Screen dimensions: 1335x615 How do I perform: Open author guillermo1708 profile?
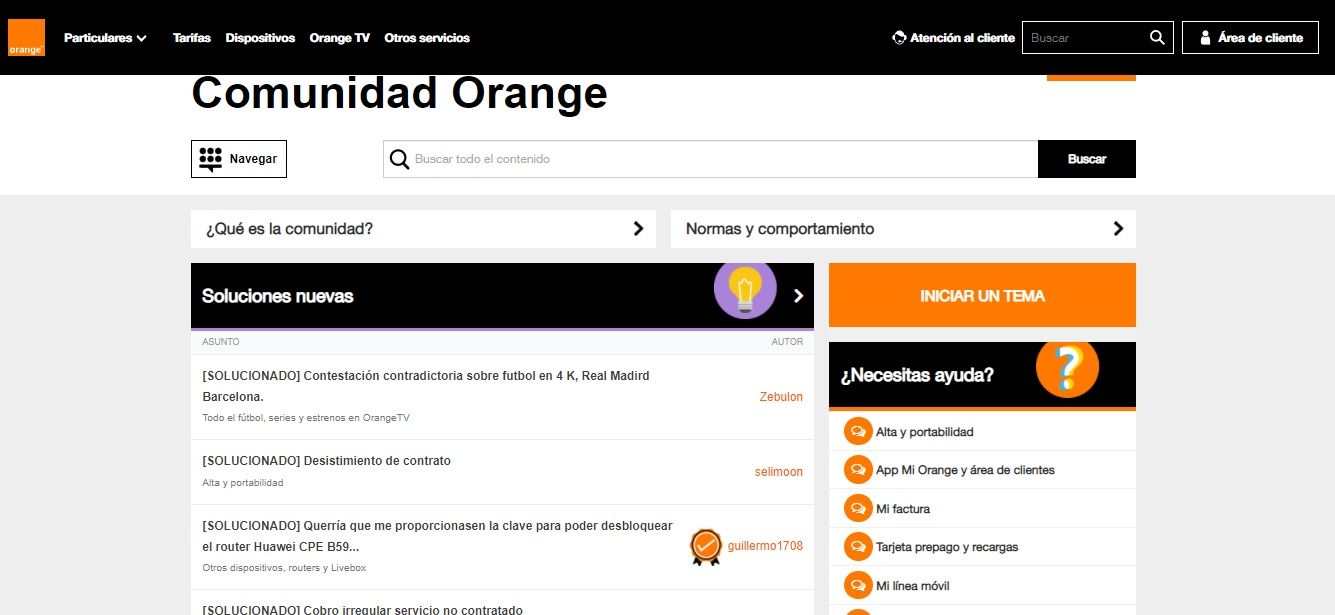765,546
